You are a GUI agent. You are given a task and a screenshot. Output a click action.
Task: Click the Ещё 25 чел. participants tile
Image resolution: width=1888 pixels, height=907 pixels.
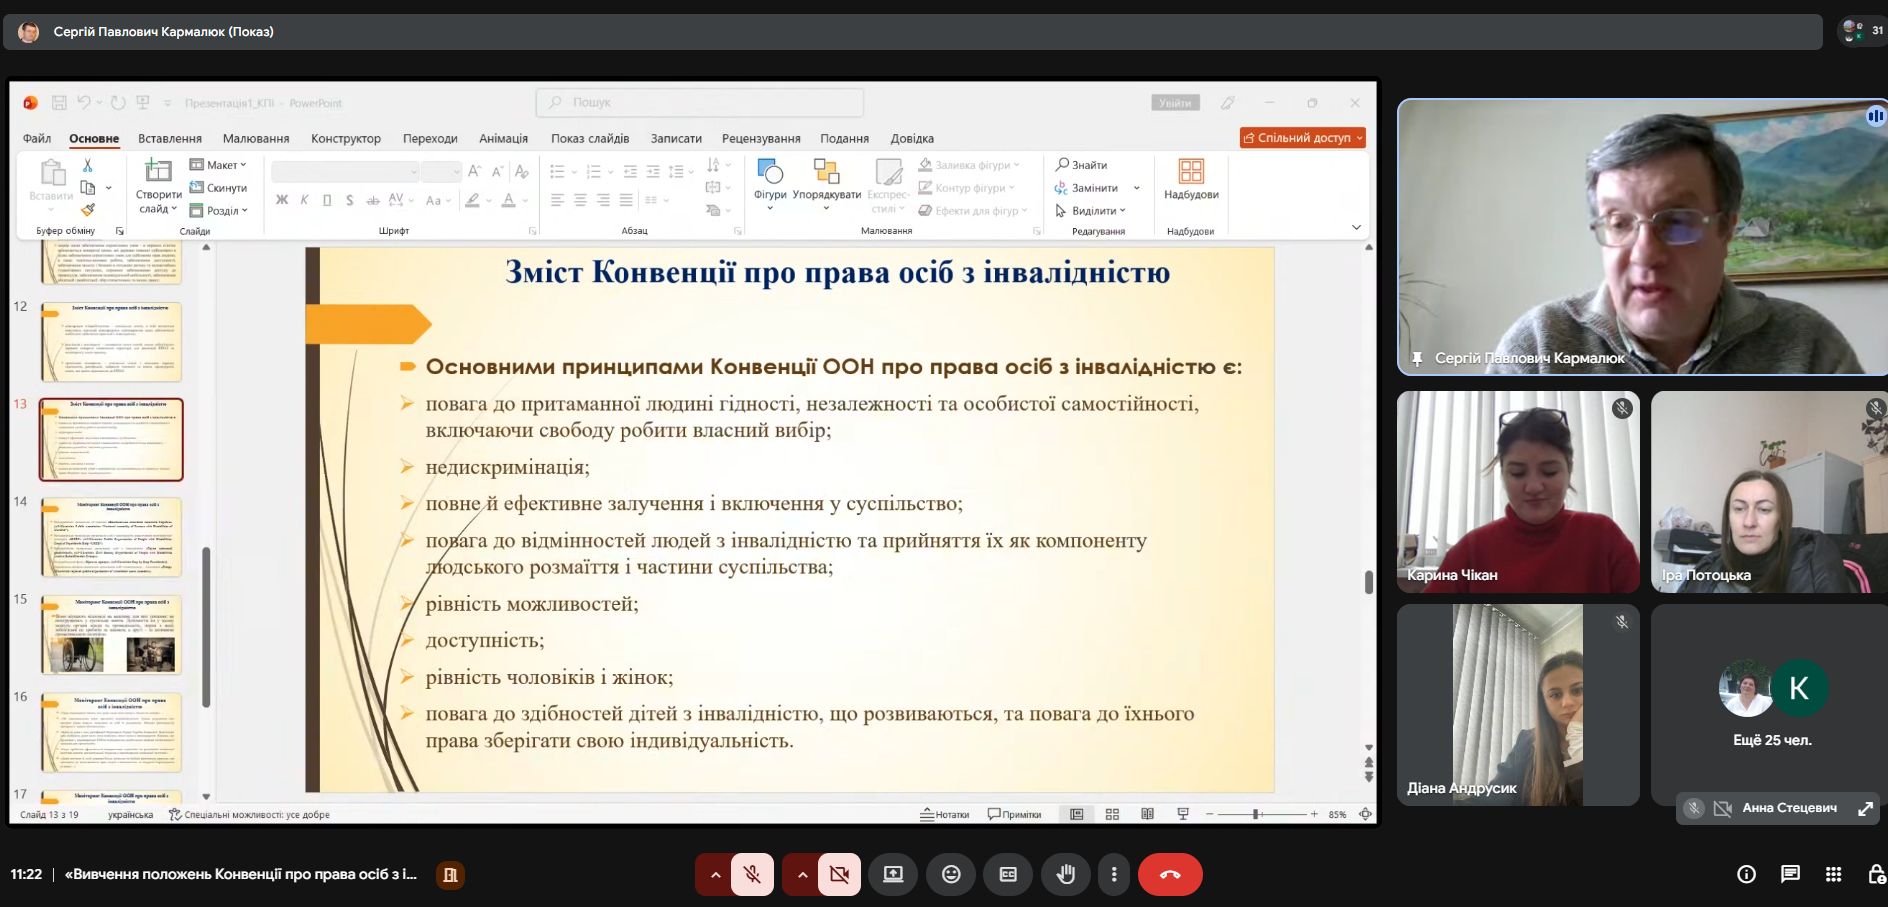point(1772,704)
